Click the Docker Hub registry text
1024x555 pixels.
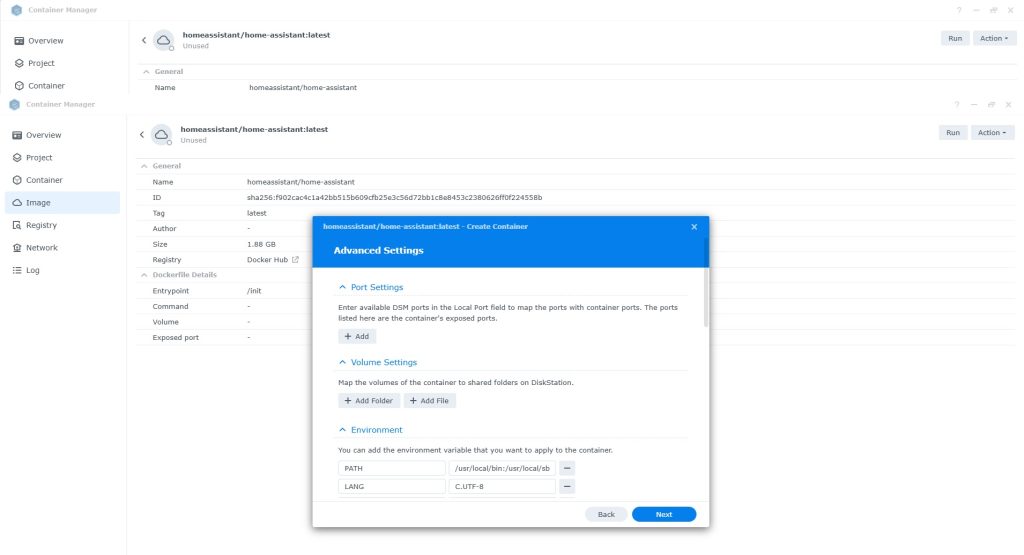point(267,260)
